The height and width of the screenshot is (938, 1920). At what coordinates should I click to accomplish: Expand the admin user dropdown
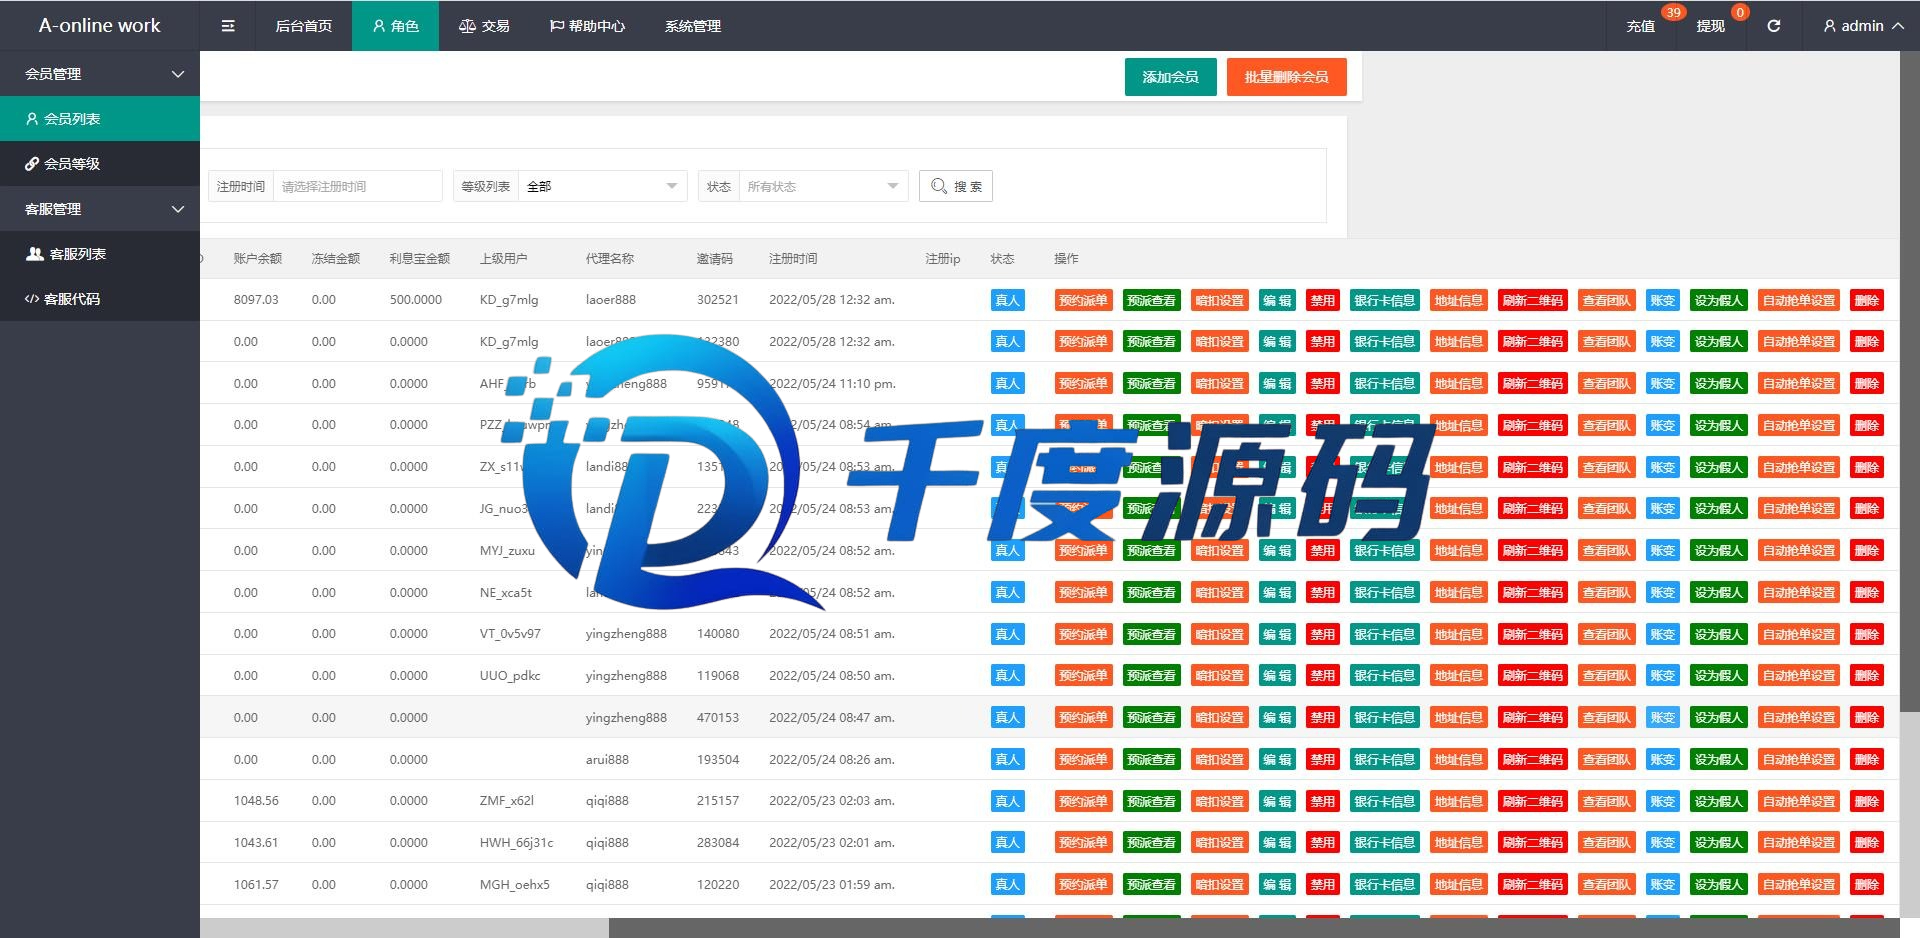(x=1863, y=26)
